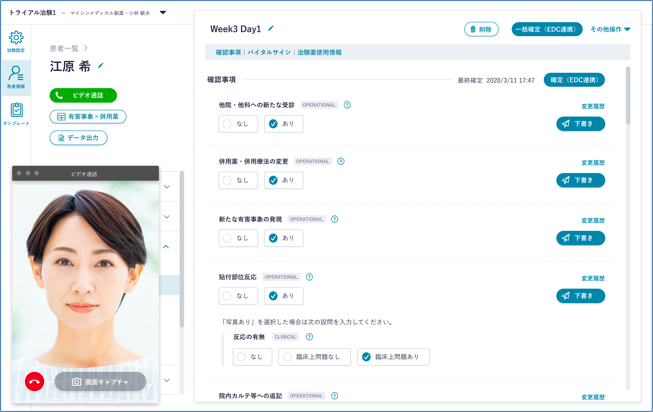
Task: Click pencil icon beside patient name 江原 希
Action: (101, 67)
